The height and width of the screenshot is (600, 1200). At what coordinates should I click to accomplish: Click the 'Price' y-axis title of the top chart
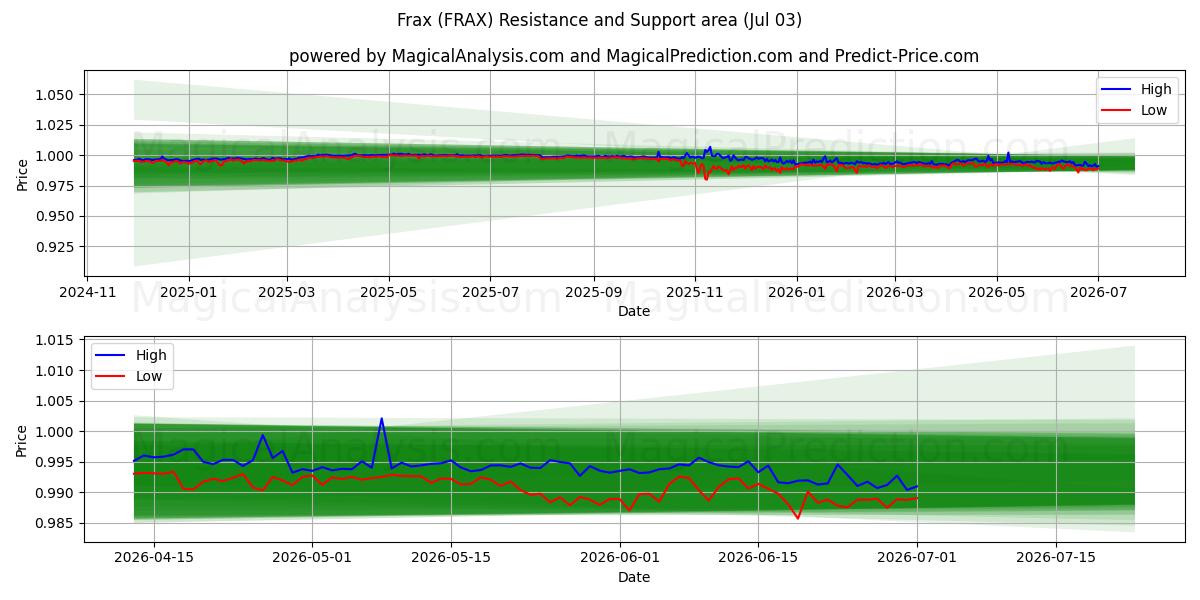pos(22,174)
